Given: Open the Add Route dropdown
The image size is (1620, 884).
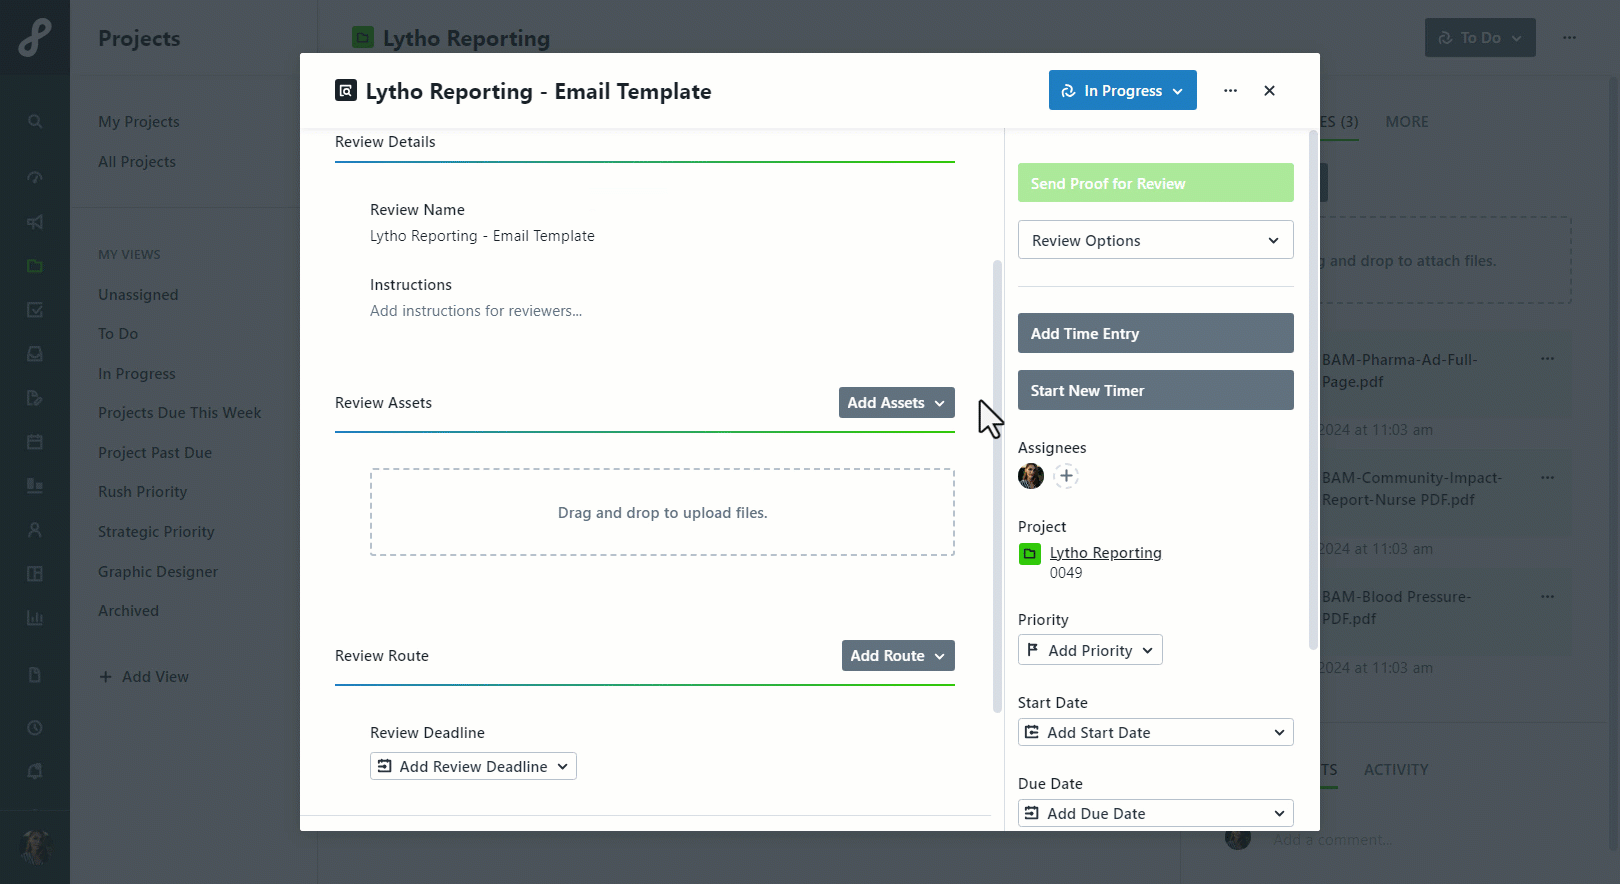Looking at the screenshot, I should click(897, 656).
